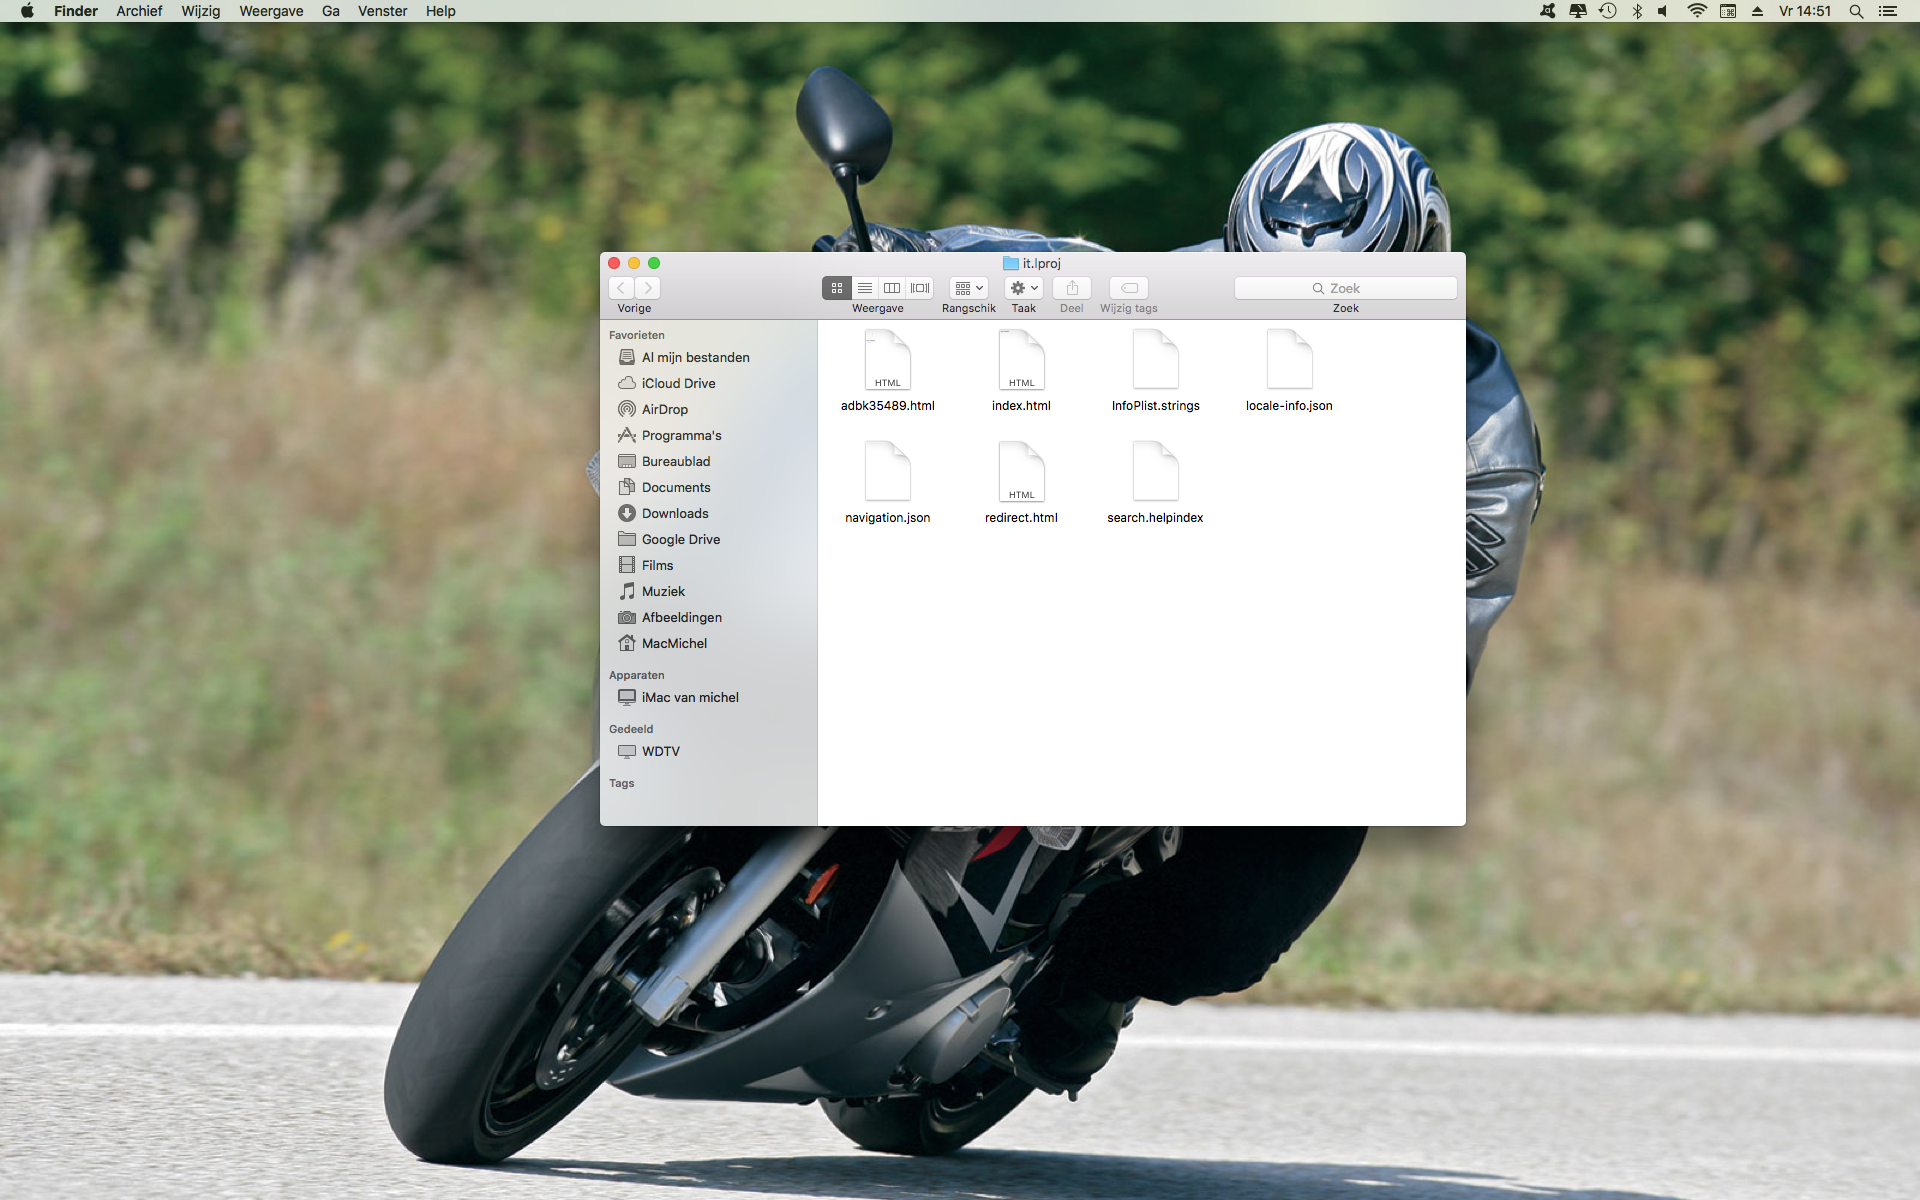The width and height of the screenshot is (1920, 1200).
Task: Click the Favorieten sidebar heading
Action: coord(637,335)
